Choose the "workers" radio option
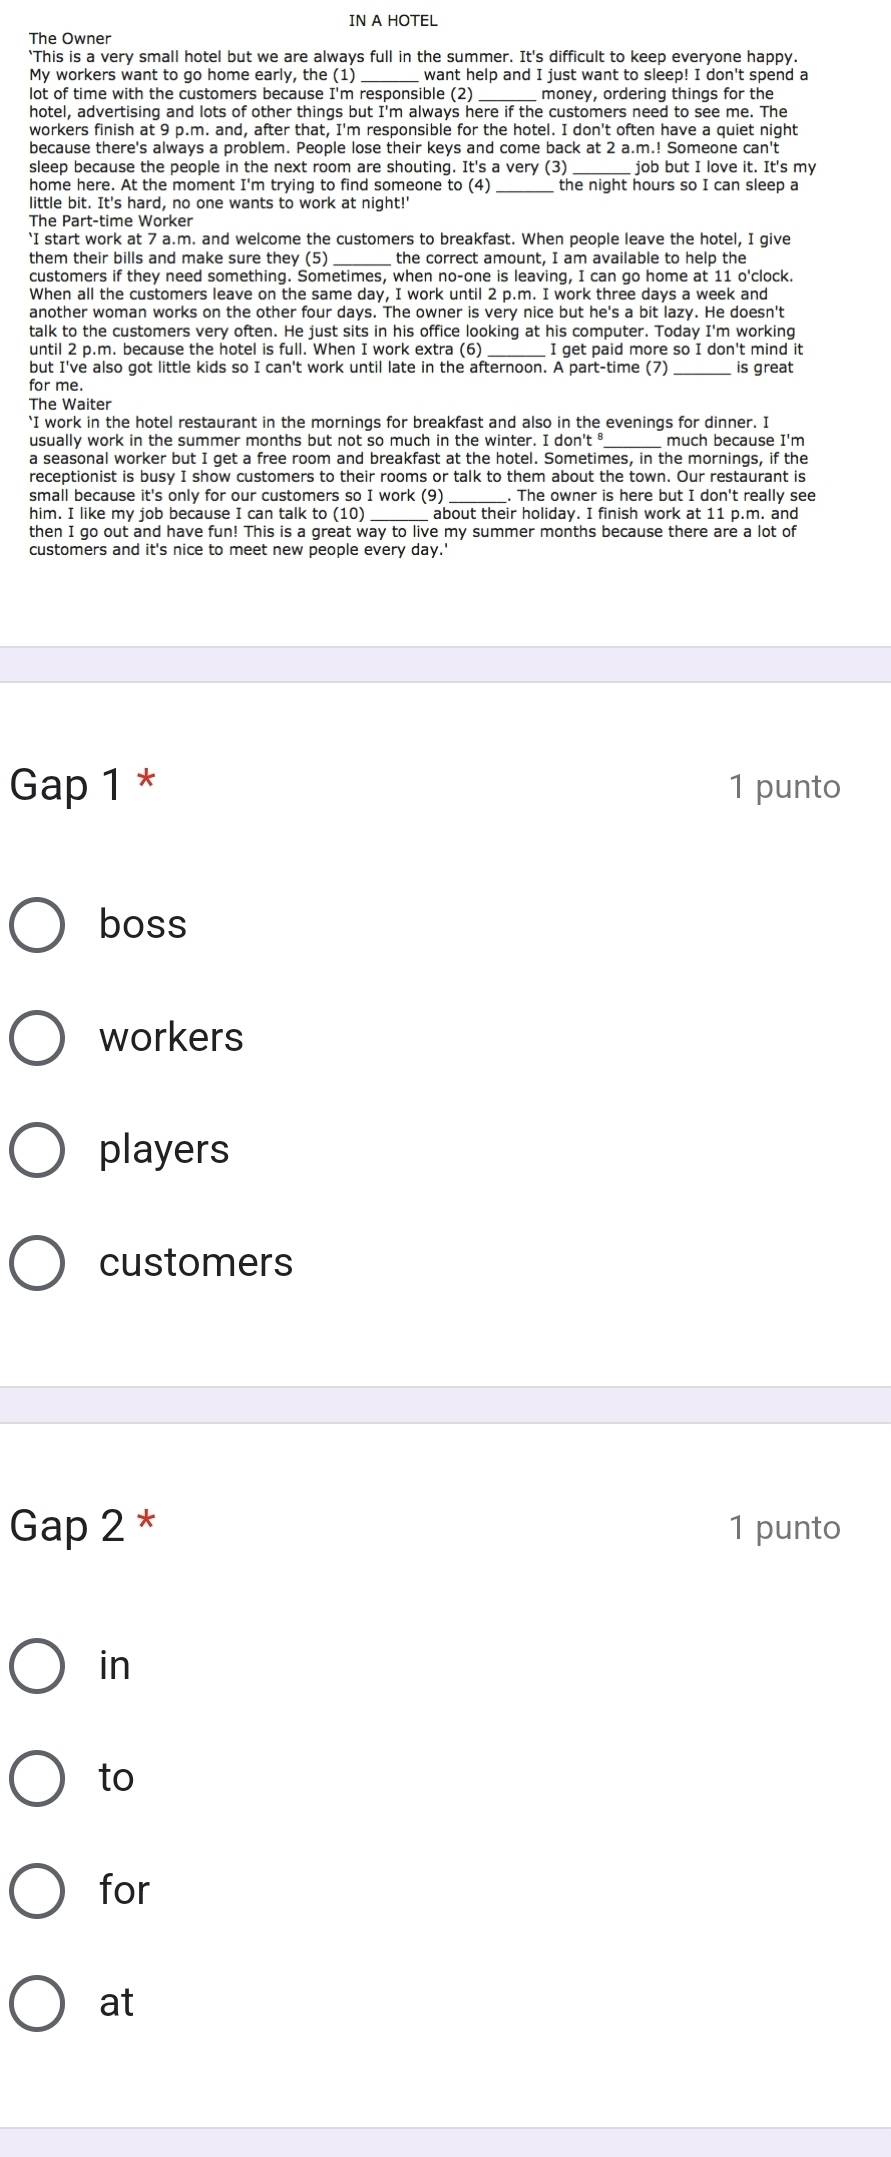891x2157 pixels. click(38, 1038)
